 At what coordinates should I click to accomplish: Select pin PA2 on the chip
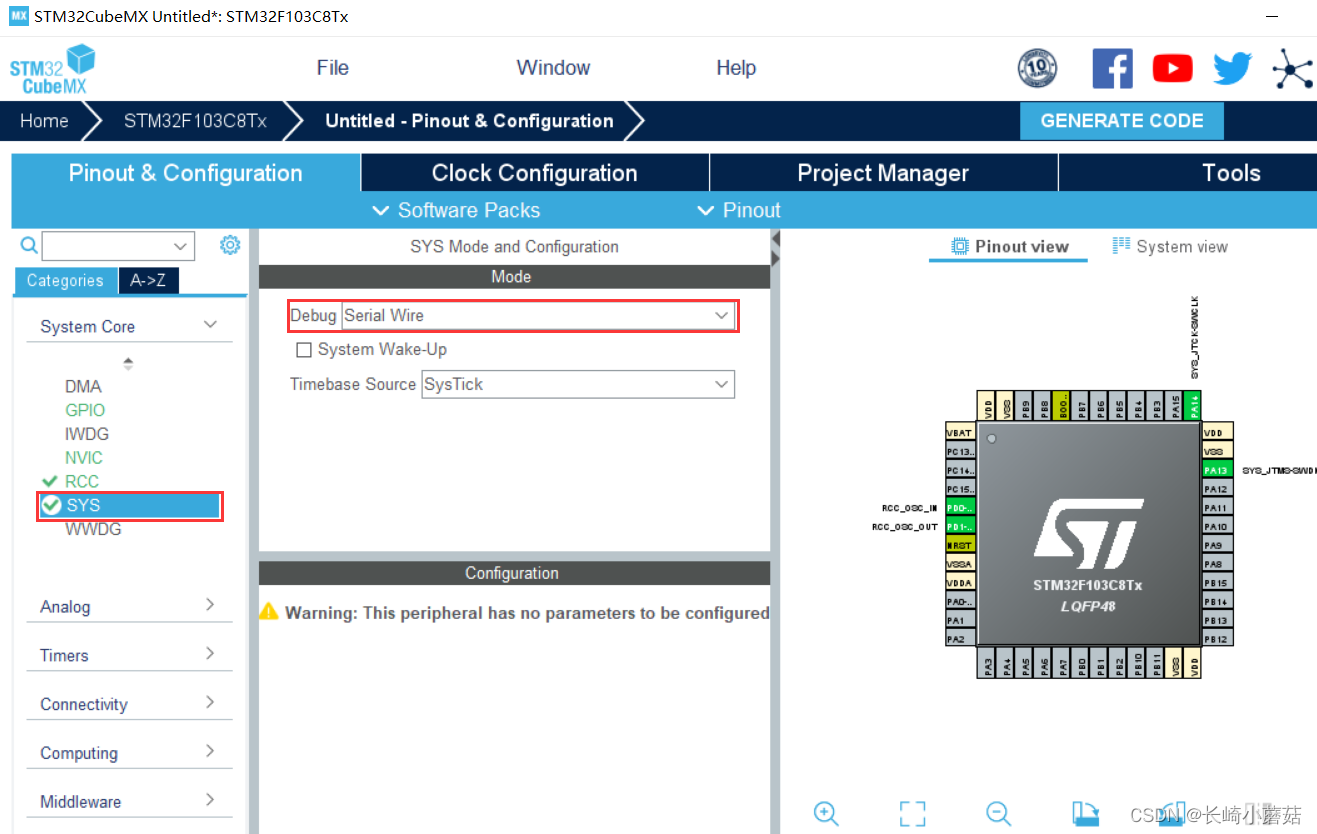point(960,638)
